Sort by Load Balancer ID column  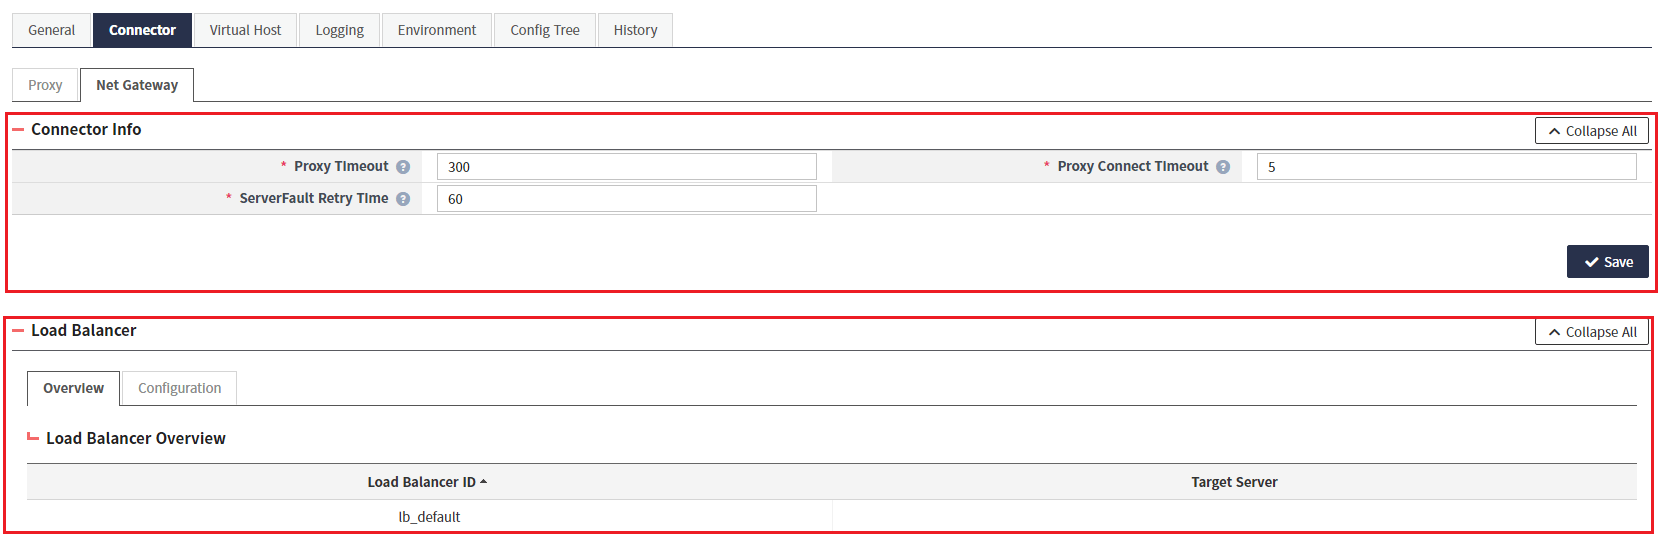point(428,482)
